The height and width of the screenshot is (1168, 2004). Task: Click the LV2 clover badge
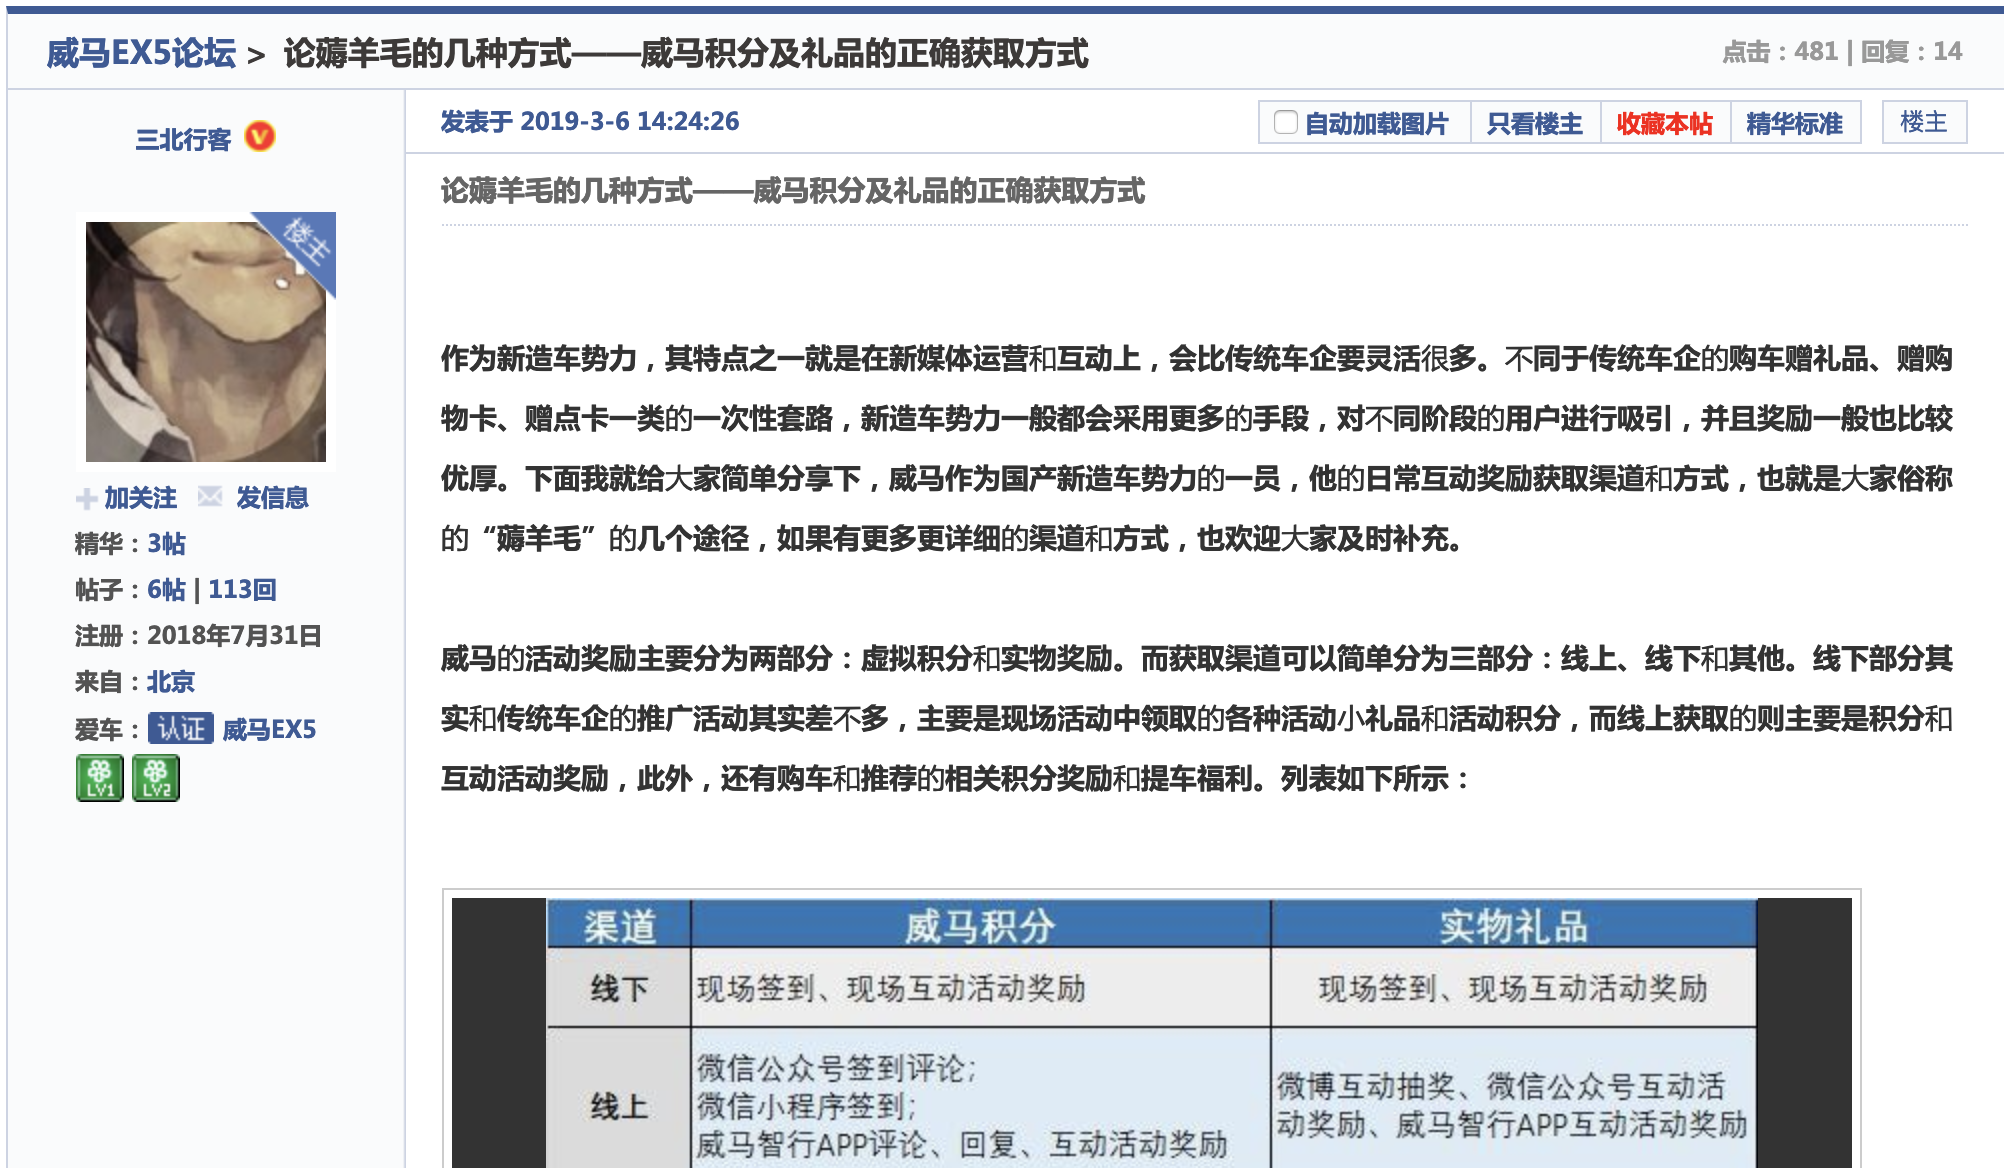156,778
